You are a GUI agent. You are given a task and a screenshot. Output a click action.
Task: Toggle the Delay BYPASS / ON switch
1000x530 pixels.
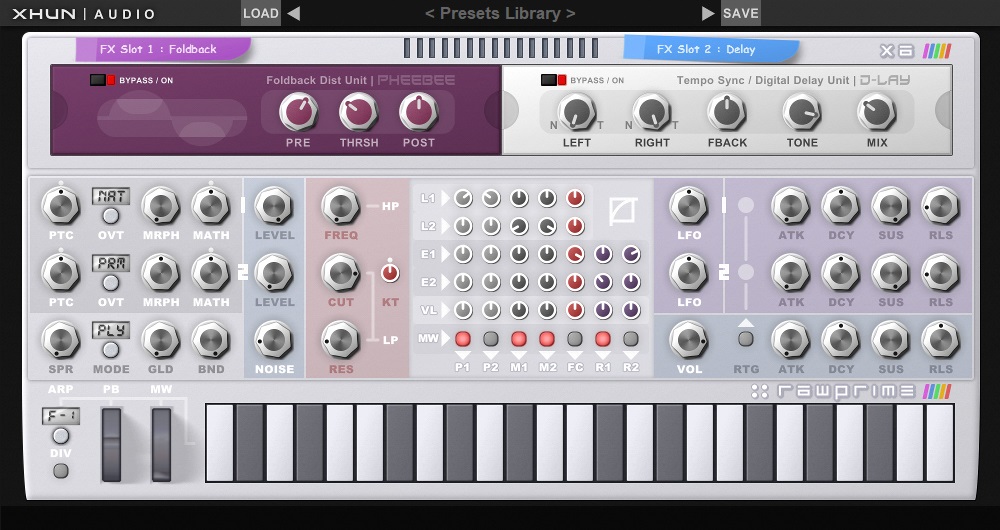pos(554,80)
